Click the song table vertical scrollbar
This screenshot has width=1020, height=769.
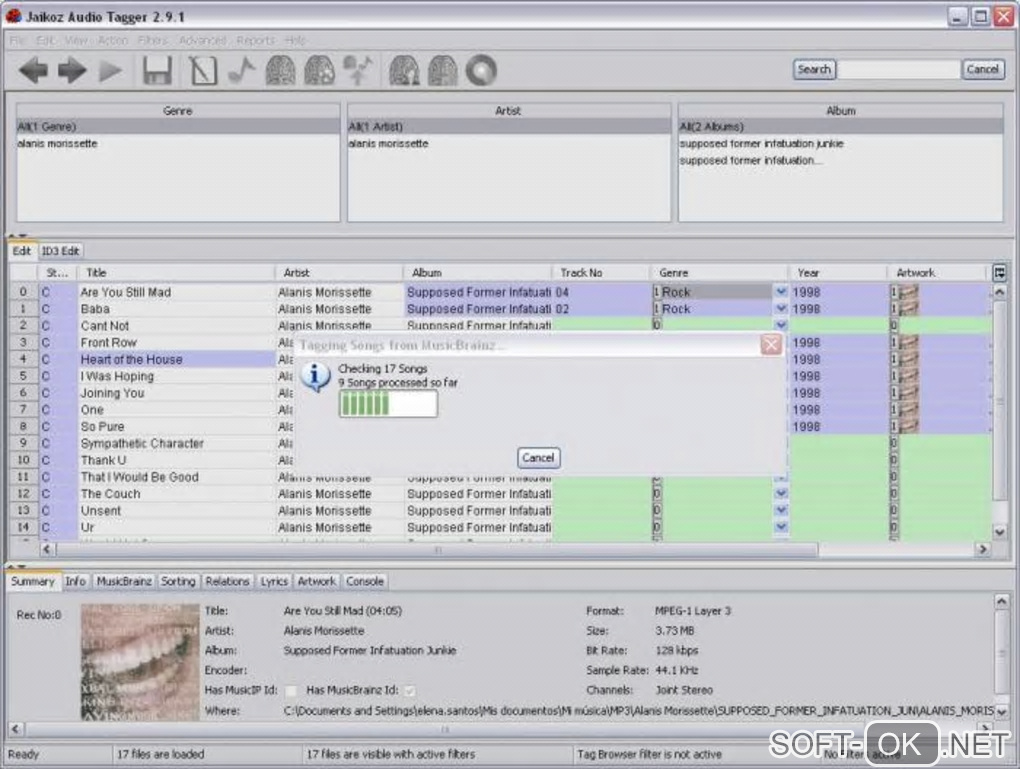coord(1000,400)
